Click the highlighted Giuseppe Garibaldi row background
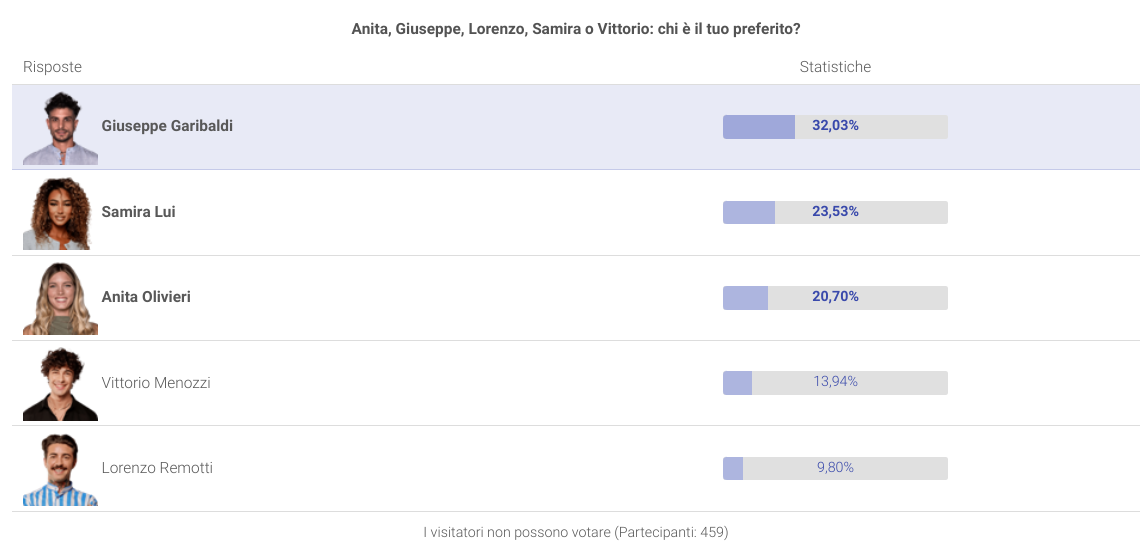This screenshot has height=556, width=1147. (576, 127)
